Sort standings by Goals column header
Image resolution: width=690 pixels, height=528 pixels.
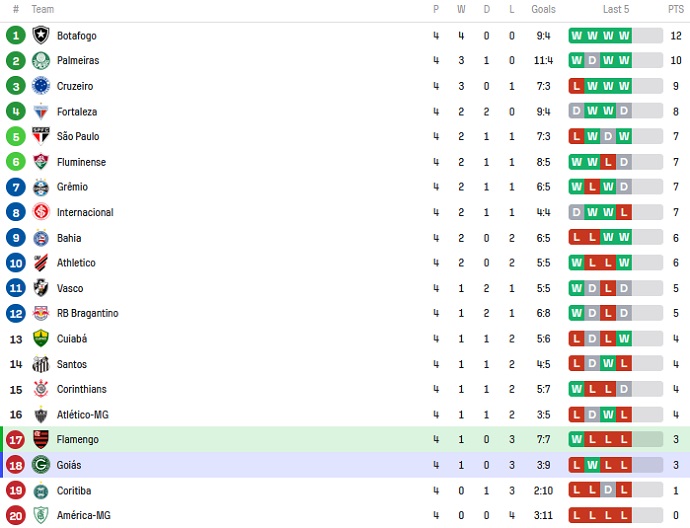543,9
